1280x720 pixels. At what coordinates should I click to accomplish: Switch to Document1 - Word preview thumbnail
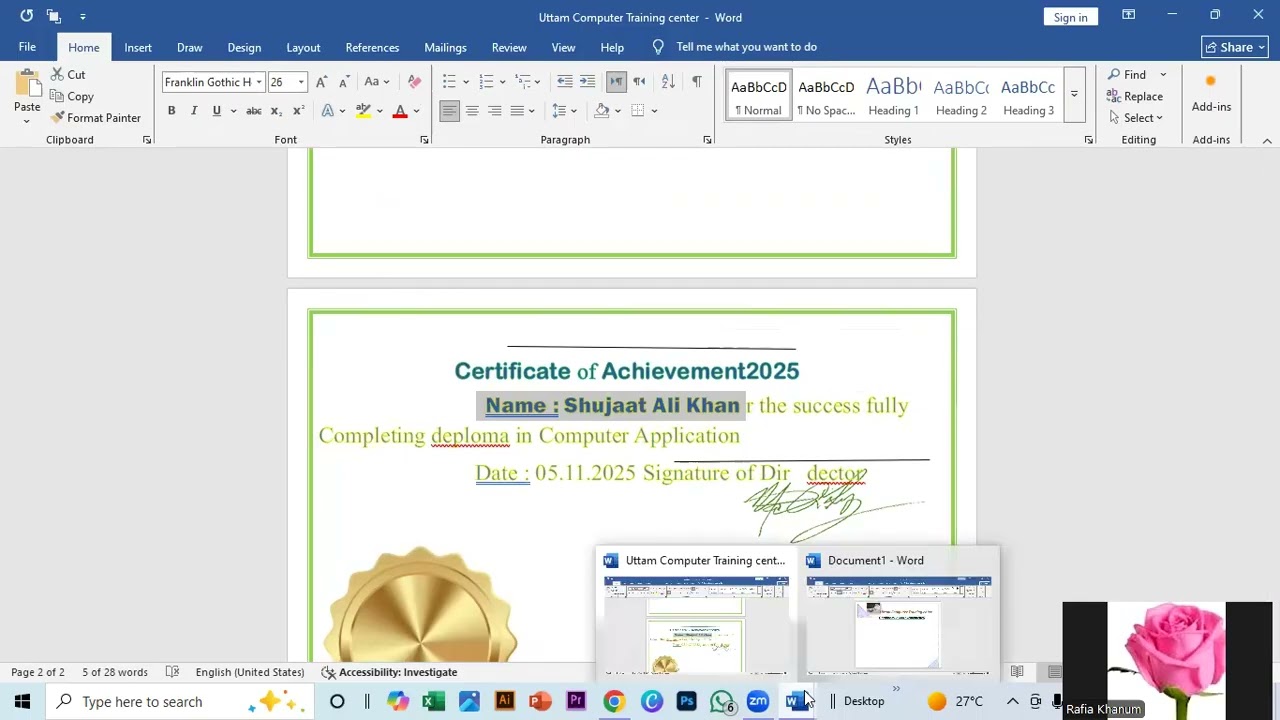click(898, 615)
